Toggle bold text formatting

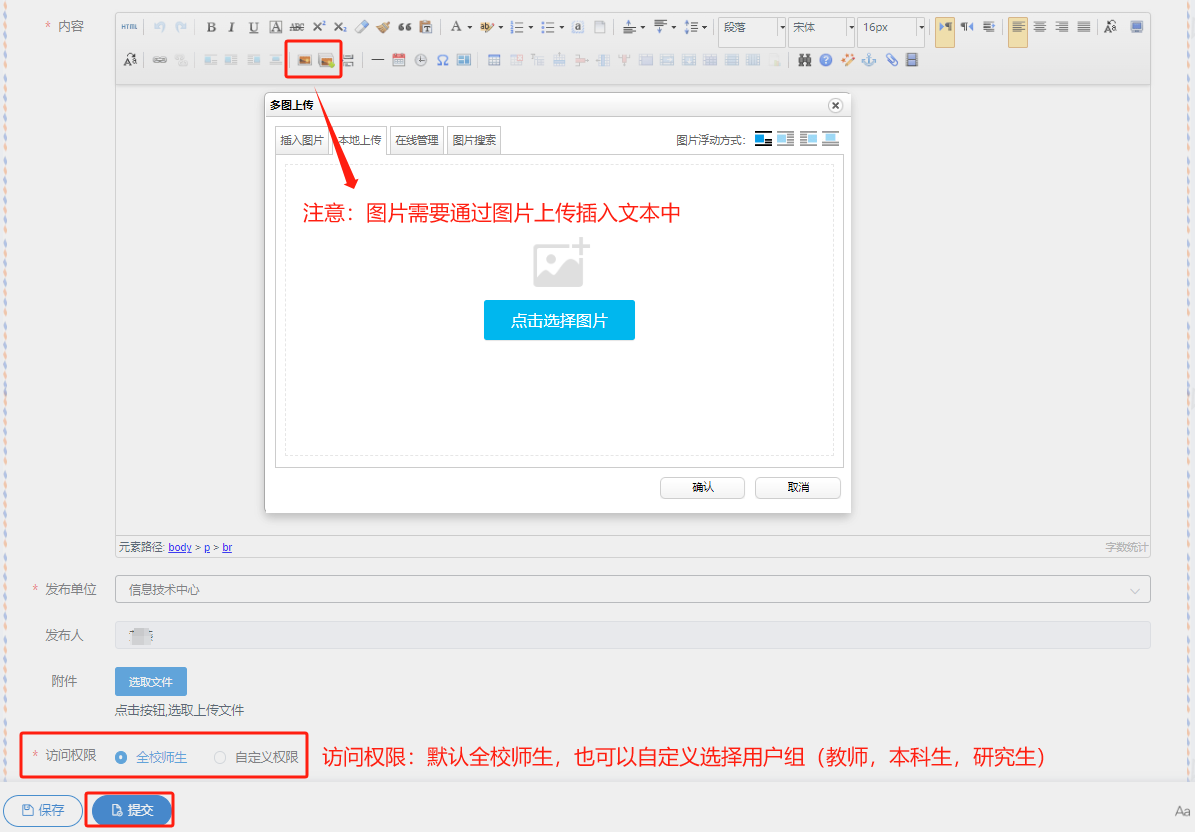click(211, 27)
